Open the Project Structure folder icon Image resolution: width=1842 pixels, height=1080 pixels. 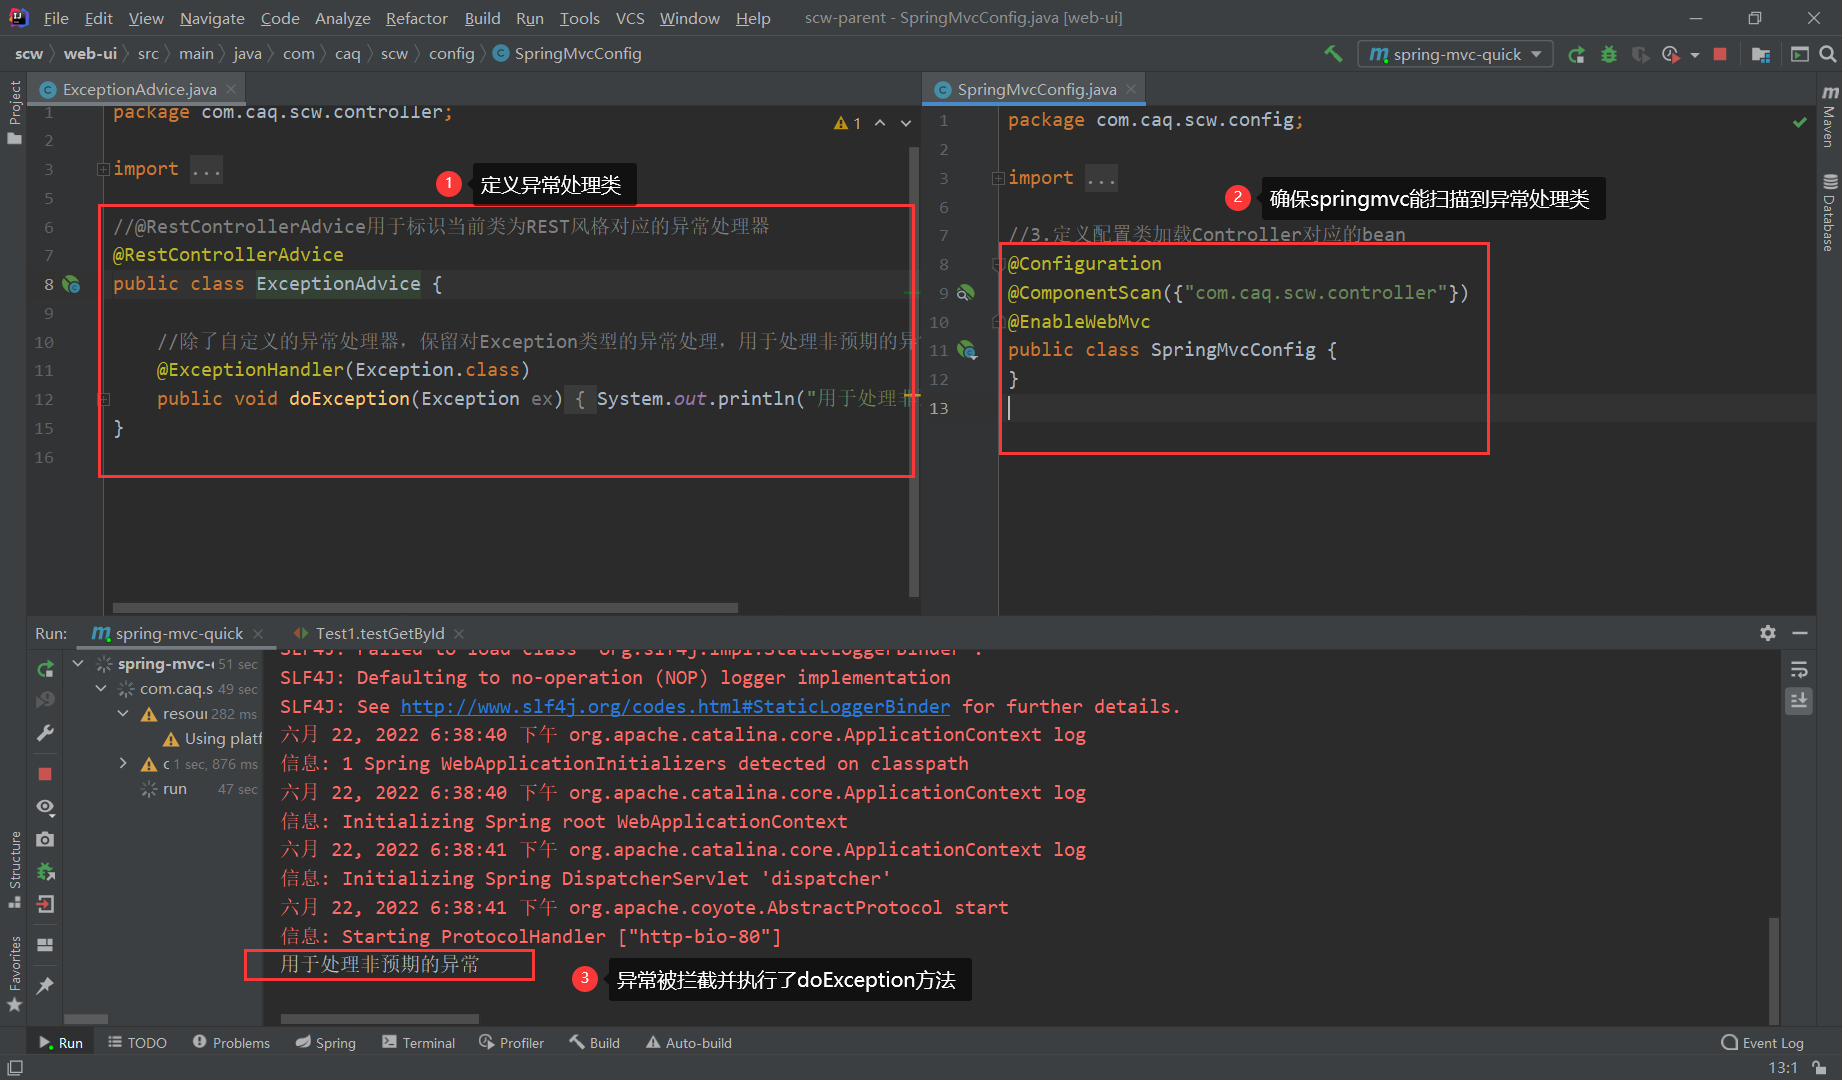click(1761, 54)
